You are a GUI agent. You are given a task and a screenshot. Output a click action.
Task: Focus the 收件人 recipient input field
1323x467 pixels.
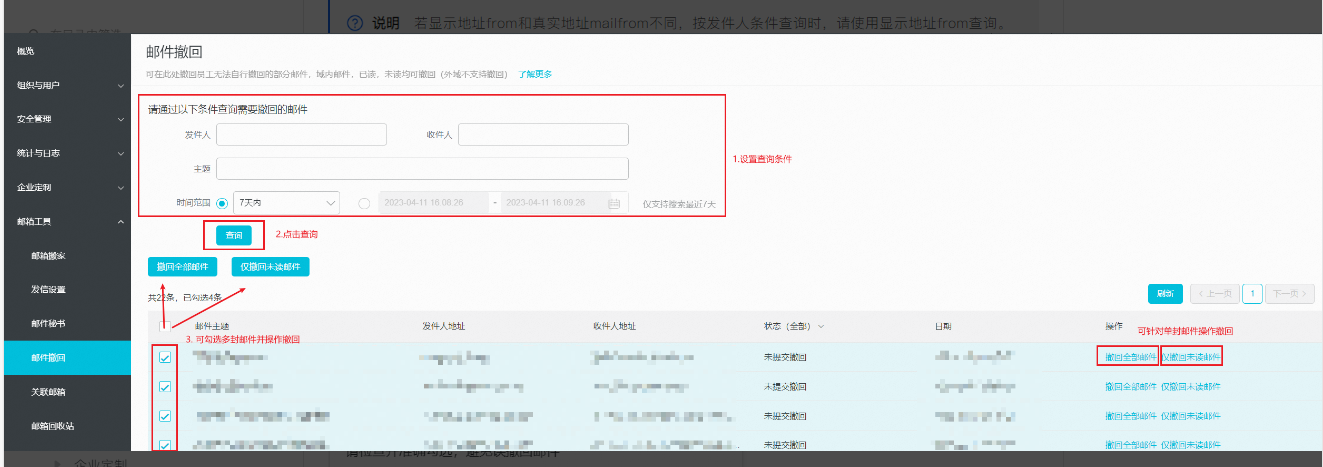point(543,135)
